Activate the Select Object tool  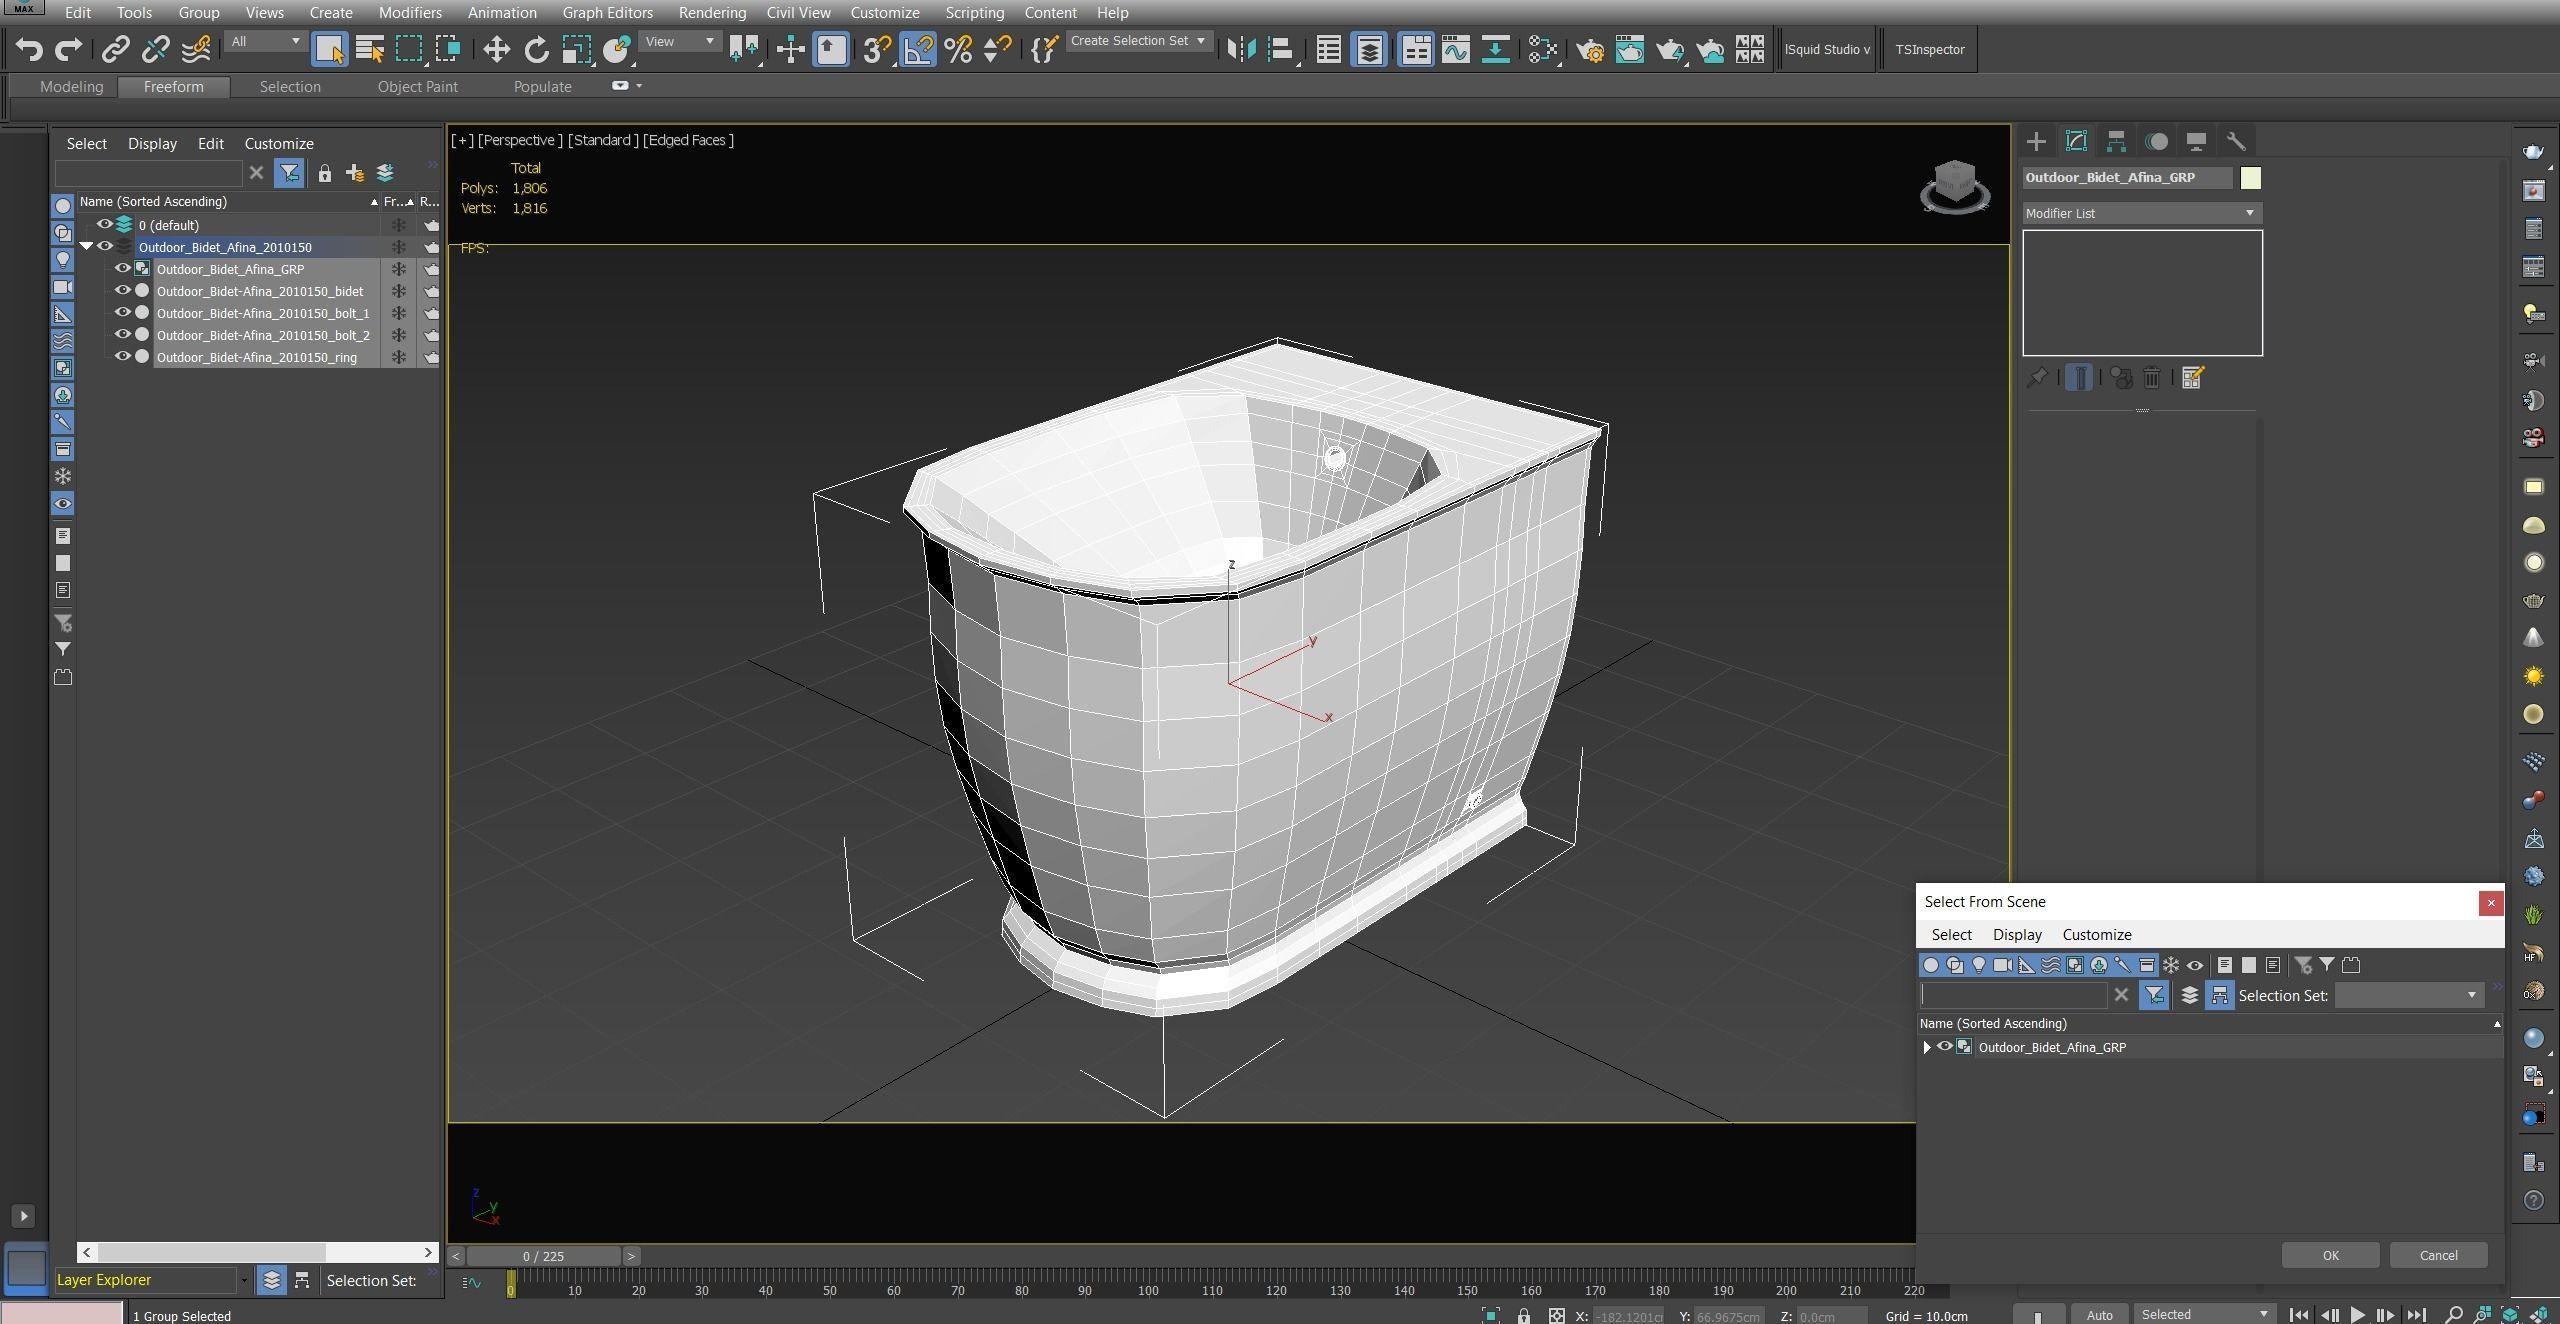click(329, 49)
